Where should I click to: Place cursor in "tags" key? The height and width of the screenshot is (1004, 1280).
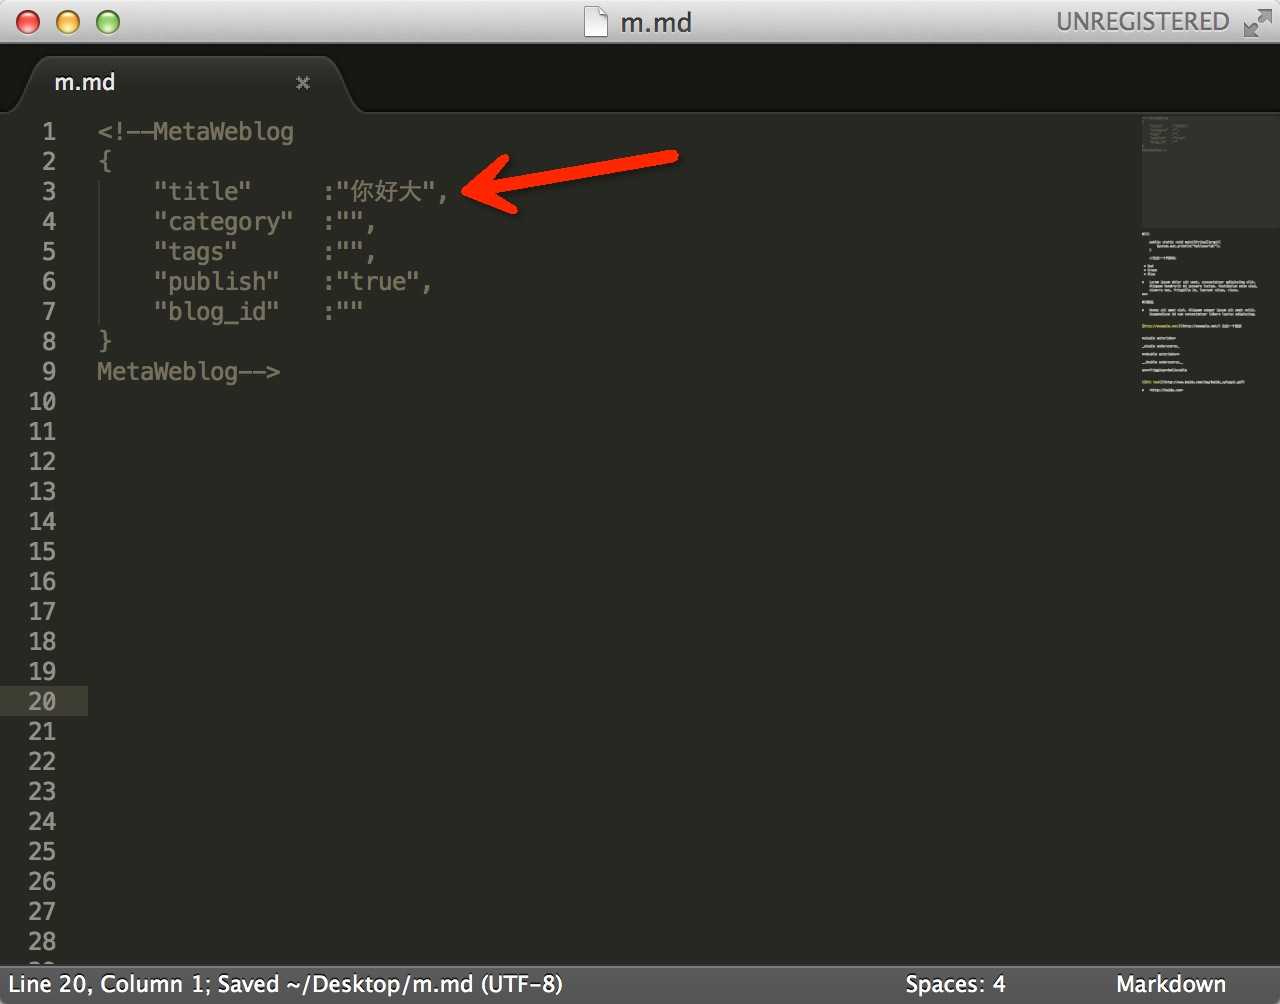[x=196, y=252]
